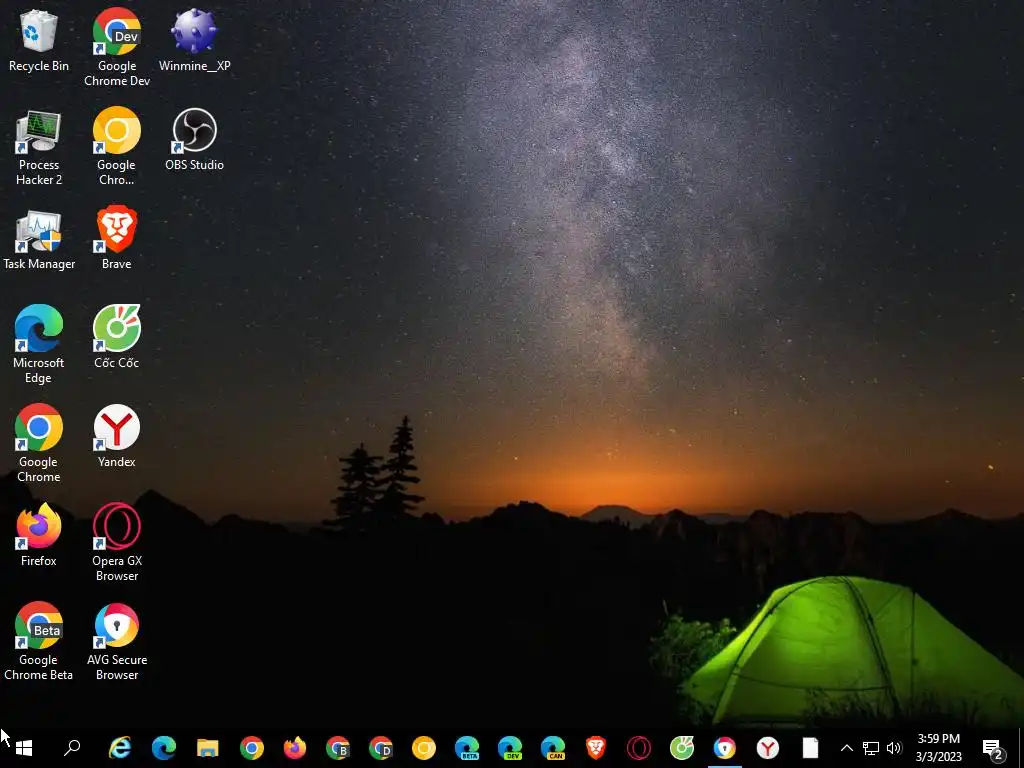Screen dimensions: 1024x768
Task: Launch Brave from taskbar
Action: click(x=596, y=748)
